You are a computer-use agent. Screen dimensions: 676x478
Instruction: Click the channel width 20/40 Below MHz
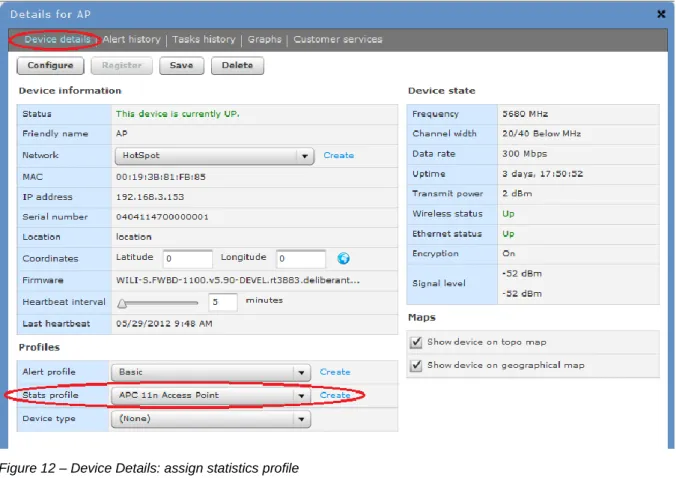tap(541, 134)
